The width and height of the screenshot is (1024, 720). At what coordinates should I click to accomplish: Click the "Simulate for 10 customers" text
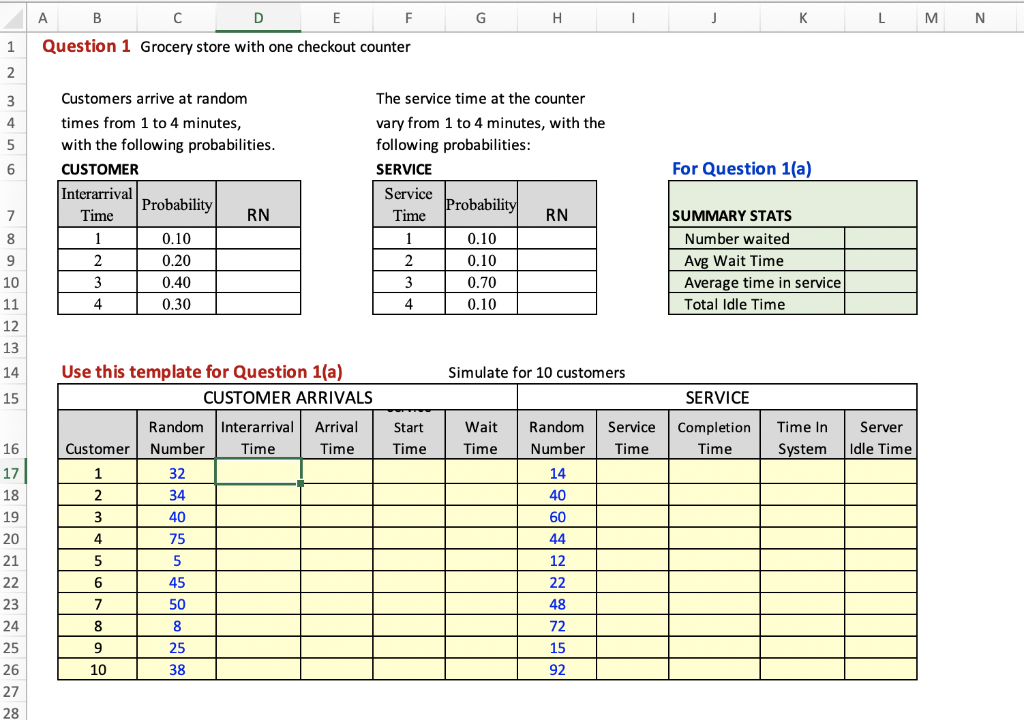[537, 372]
